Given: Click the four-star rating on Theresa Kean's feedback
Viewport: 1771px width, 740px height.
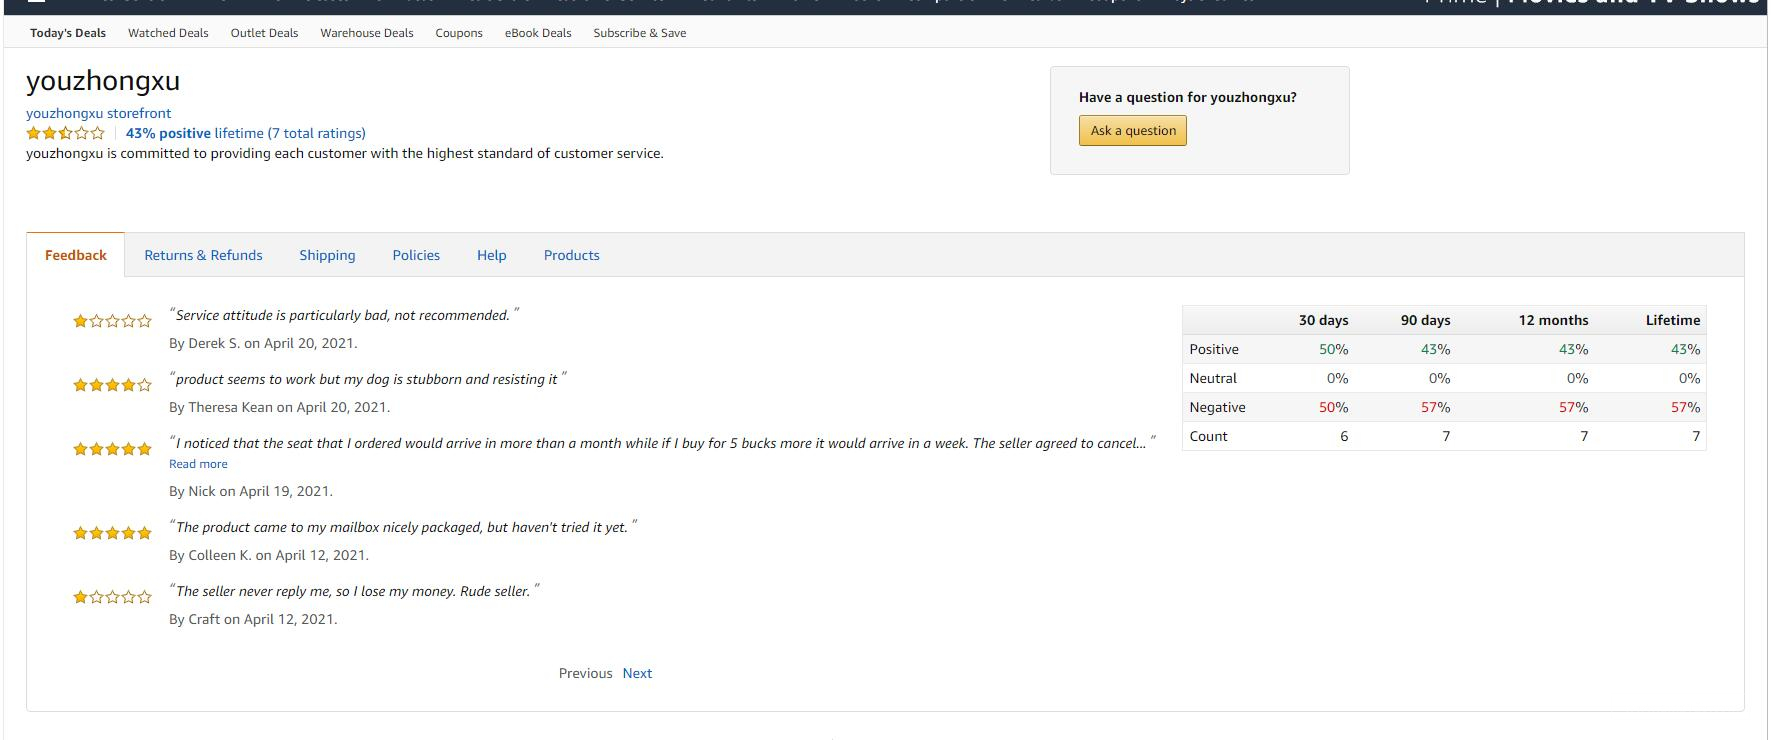Looking at the screenshot, I should pos(112,385).
